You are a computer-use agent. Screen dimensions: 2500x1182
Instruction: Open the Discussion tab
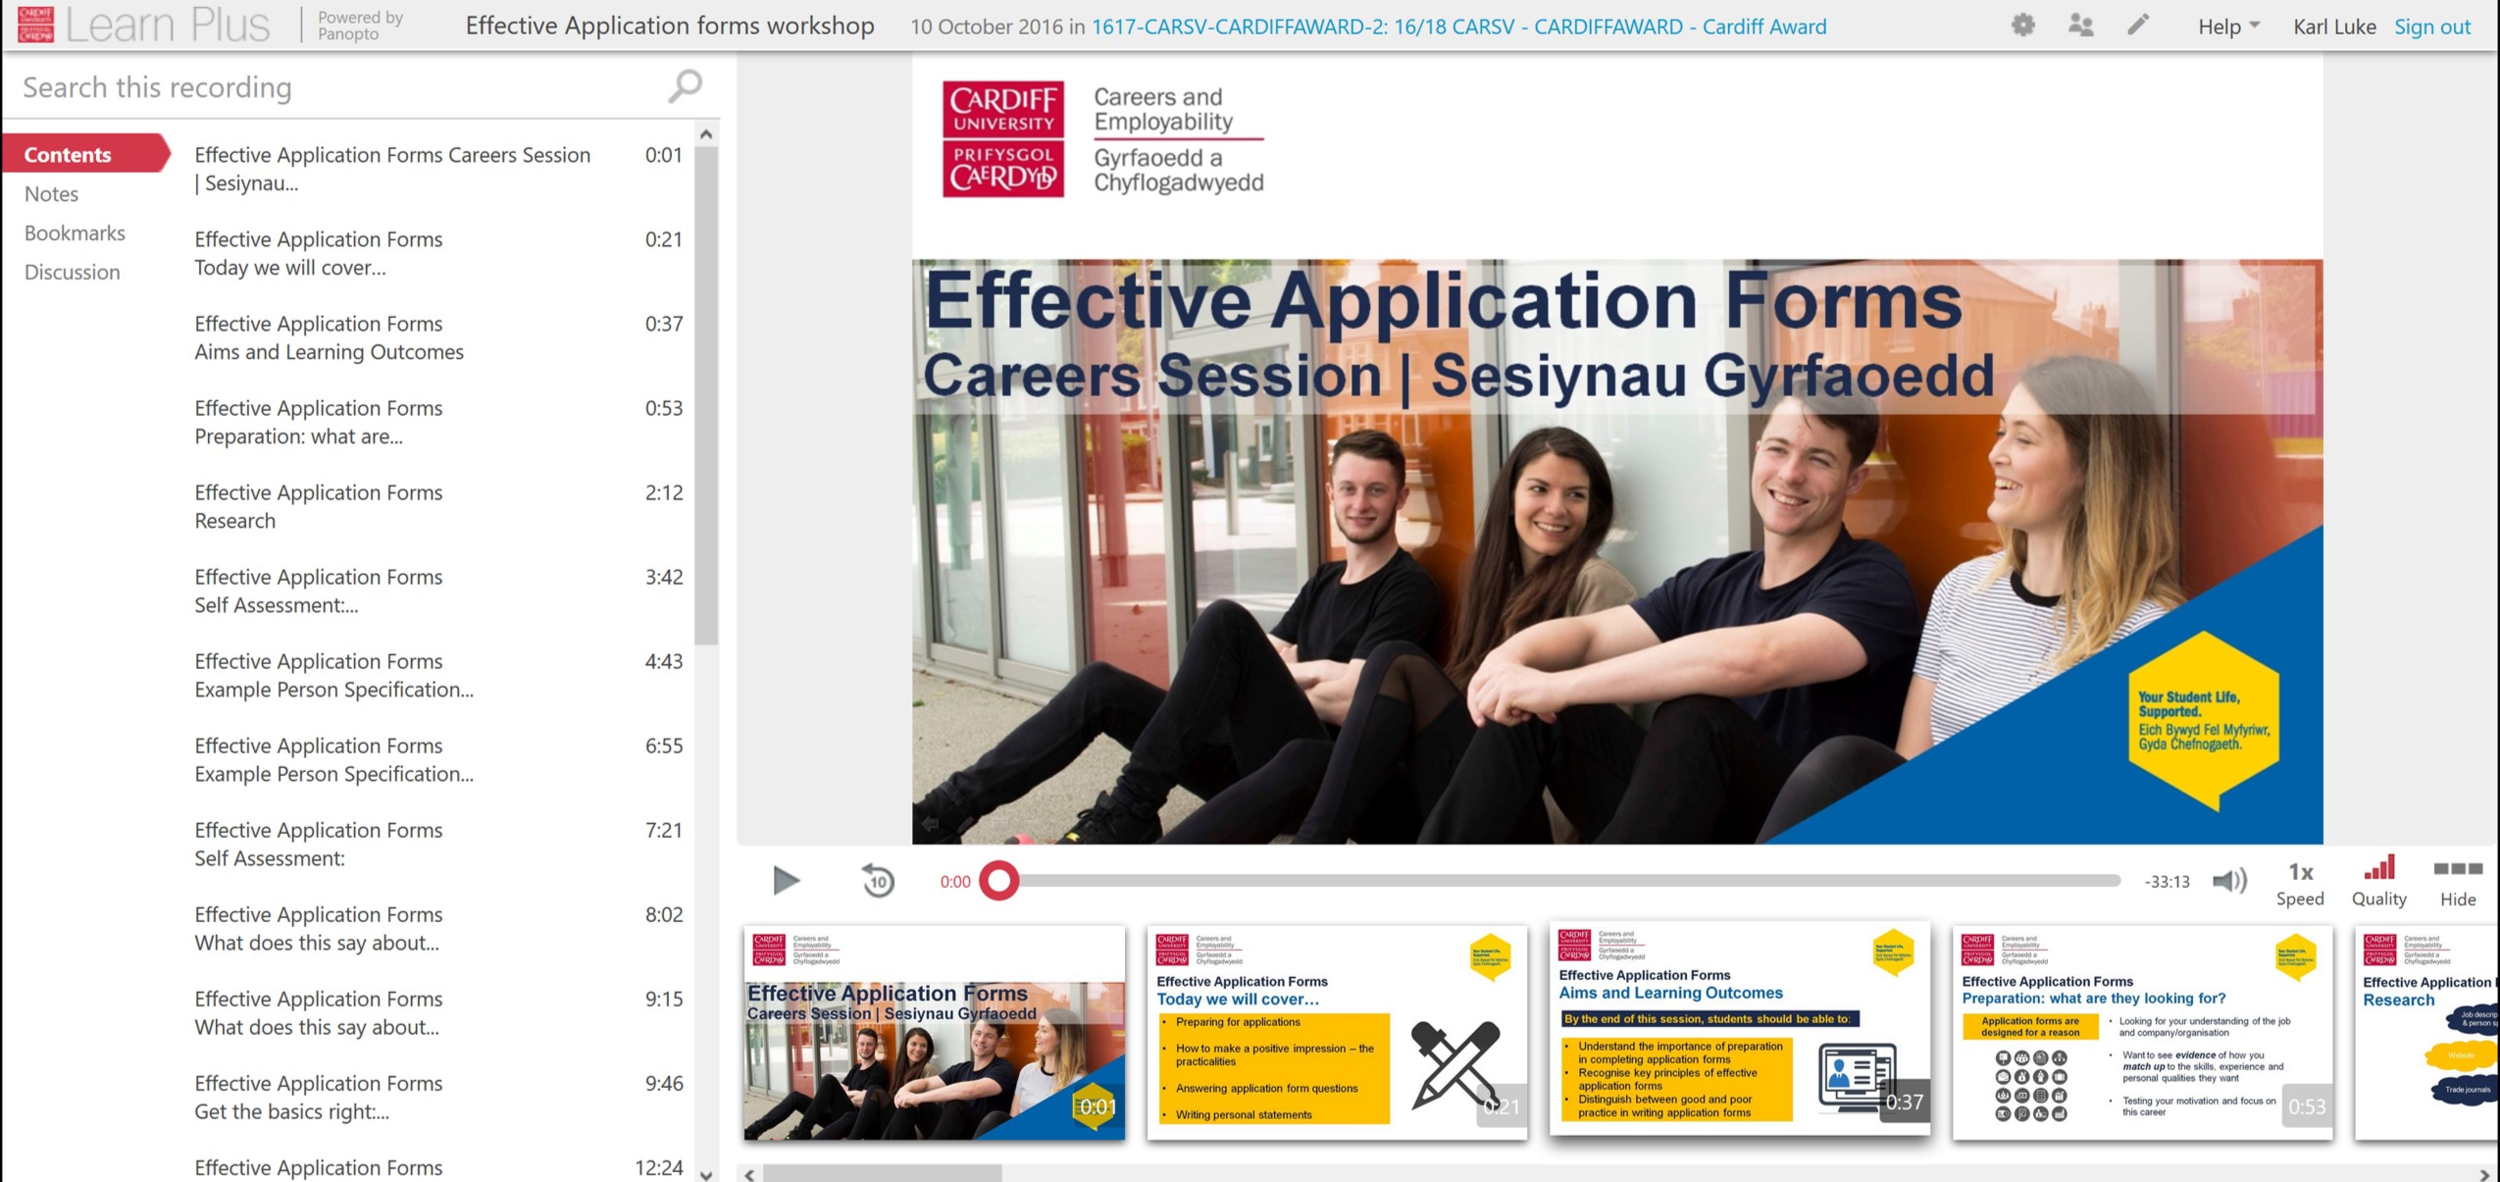click(72, 272)
